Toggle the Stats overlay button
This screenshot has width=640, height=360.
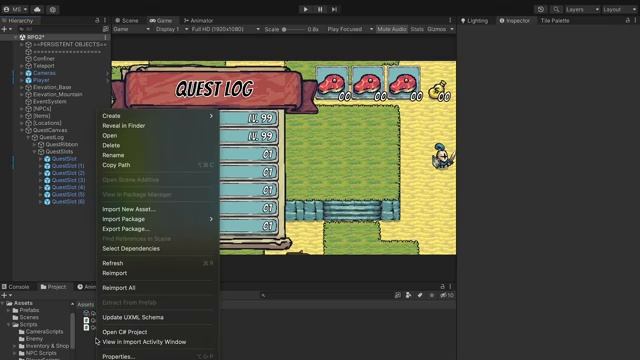[x=417, y=29]
